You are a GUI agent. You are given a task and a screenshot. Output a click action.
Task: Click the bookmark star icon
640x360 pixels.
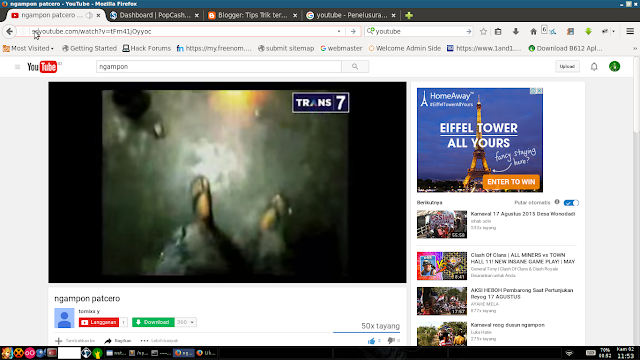pos(483,31)
